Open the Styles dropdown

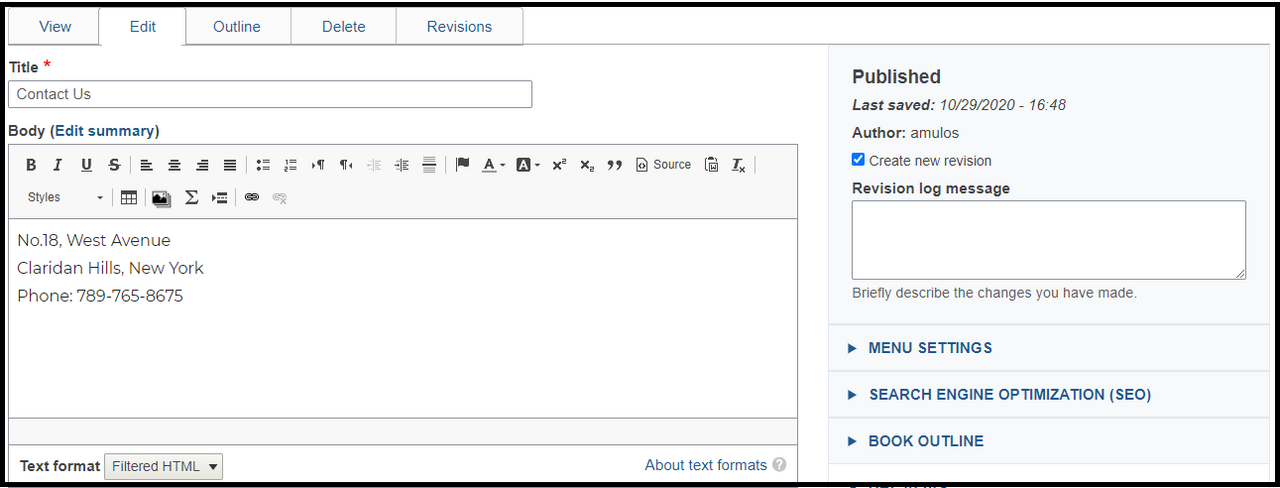coord(65,198)
